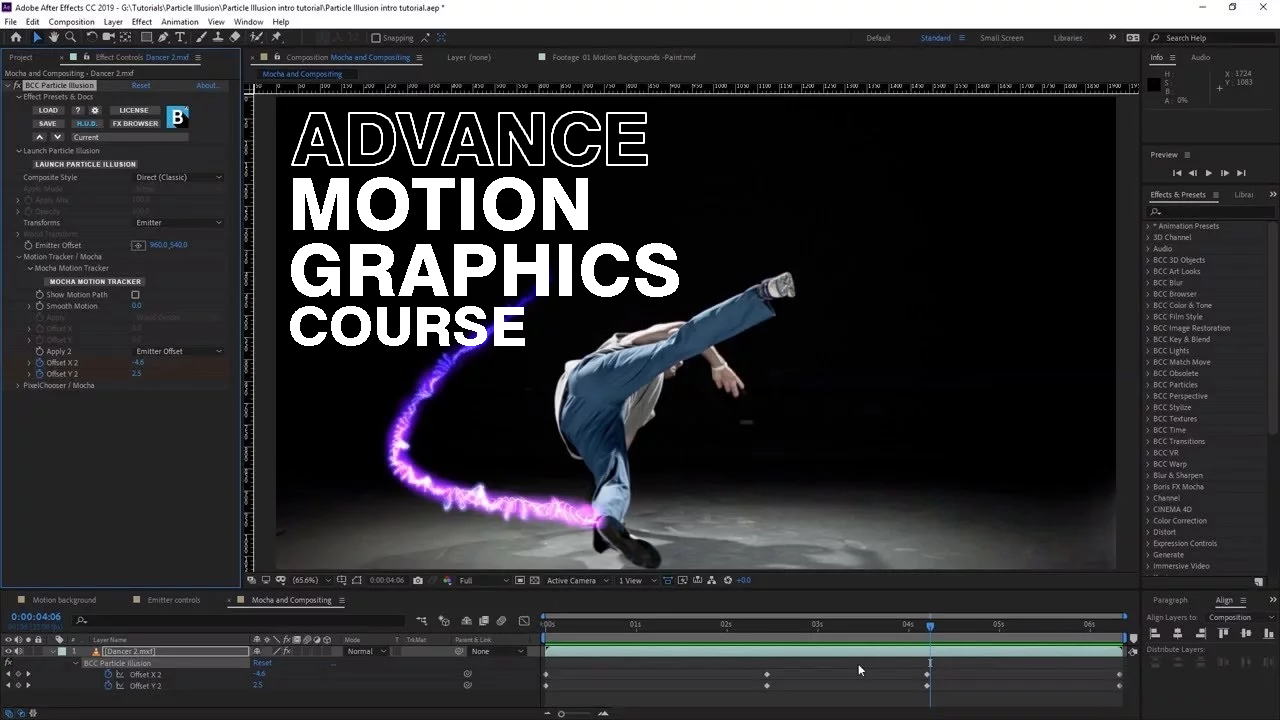Viewport: 1280px width, 720px height.
Task: Play the preview with Play button
Action: [1209, 173]
